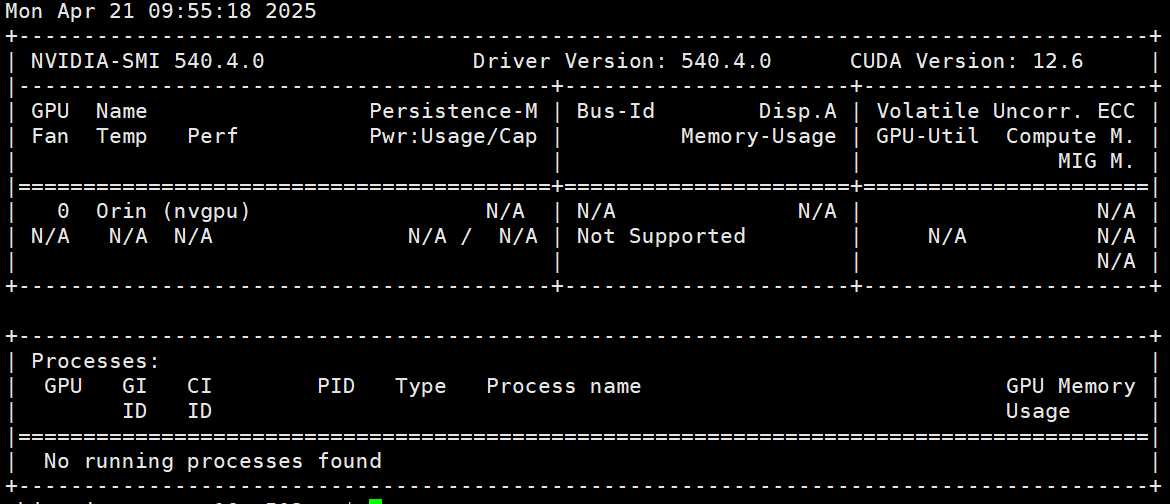
Task: Click the CUDA Version 12.6 text
Action: click(x=966, y=61)
